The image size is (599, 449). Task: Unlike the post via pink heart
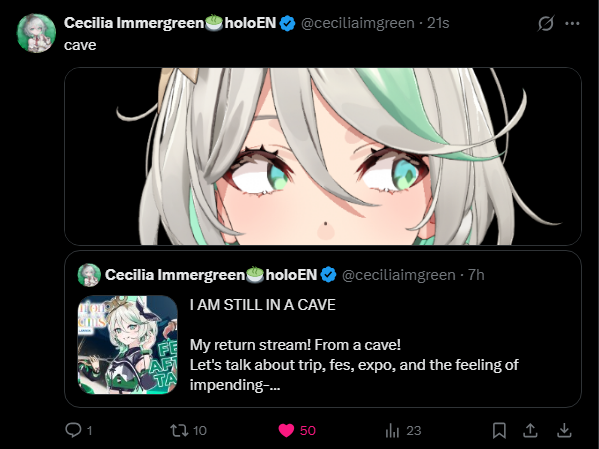pos(286,430)
